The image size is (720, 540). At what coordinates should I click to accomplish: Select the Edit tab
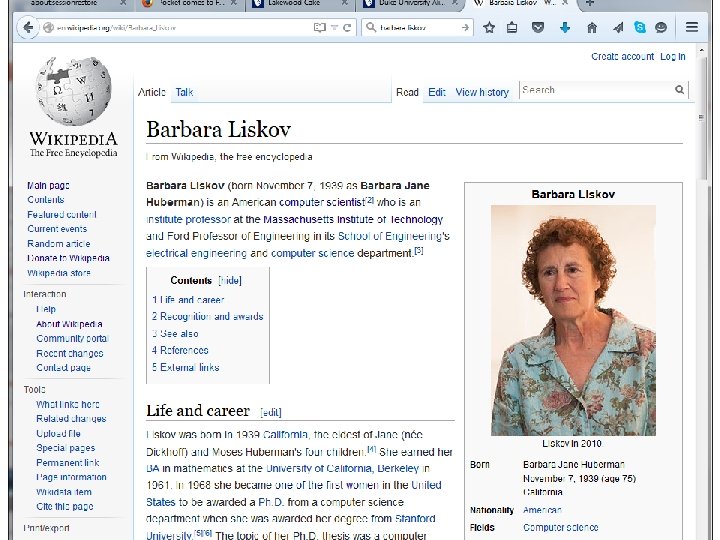(437, 92)
